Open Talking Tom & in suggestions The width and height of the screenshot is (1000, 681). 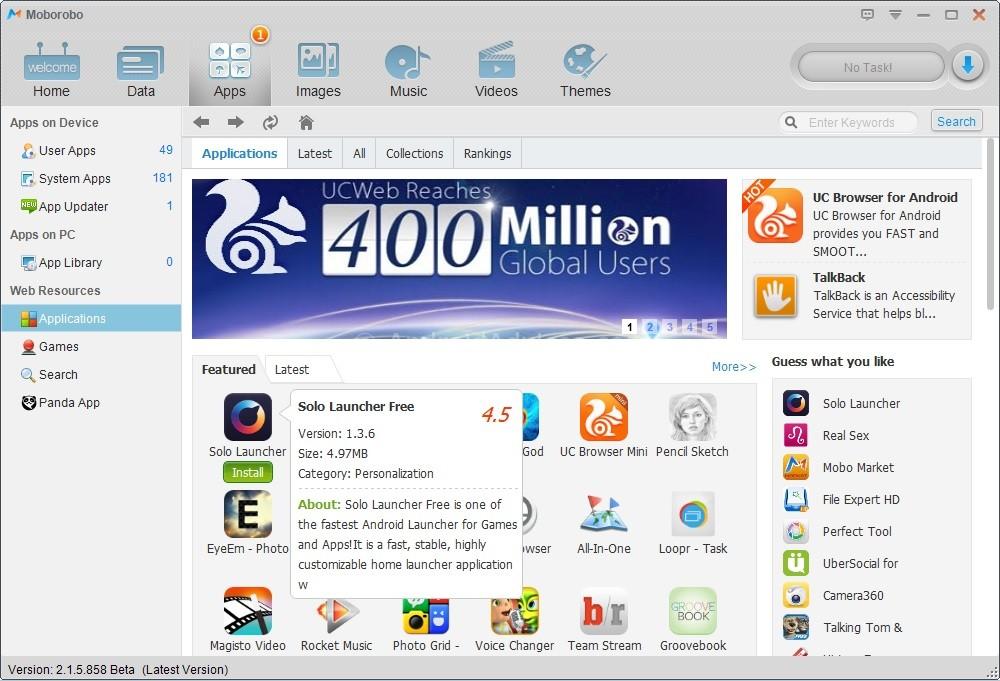(x=862, y=627)
